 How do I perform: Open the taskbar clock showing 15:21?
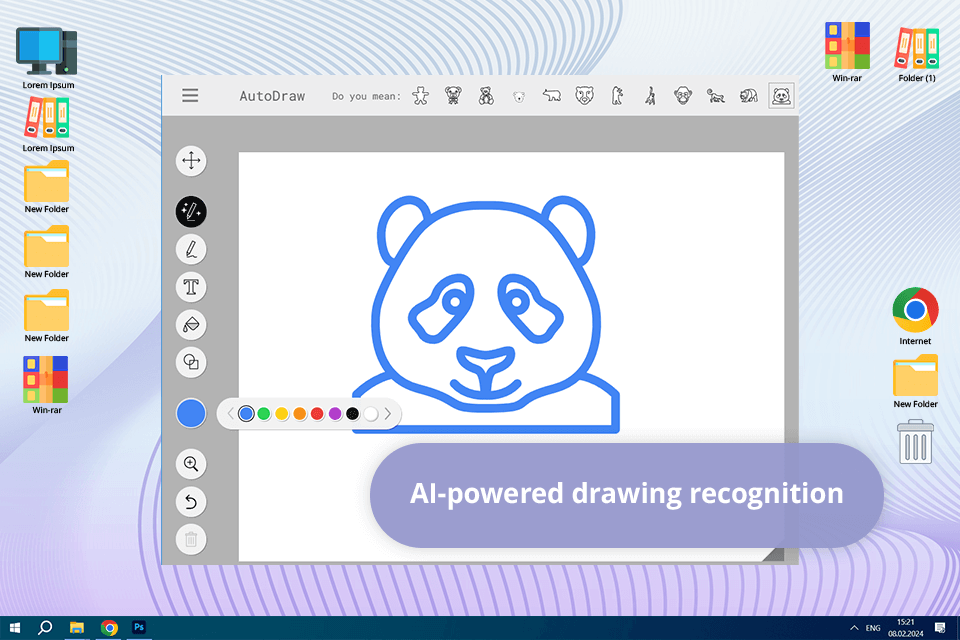tap(906, 628)
